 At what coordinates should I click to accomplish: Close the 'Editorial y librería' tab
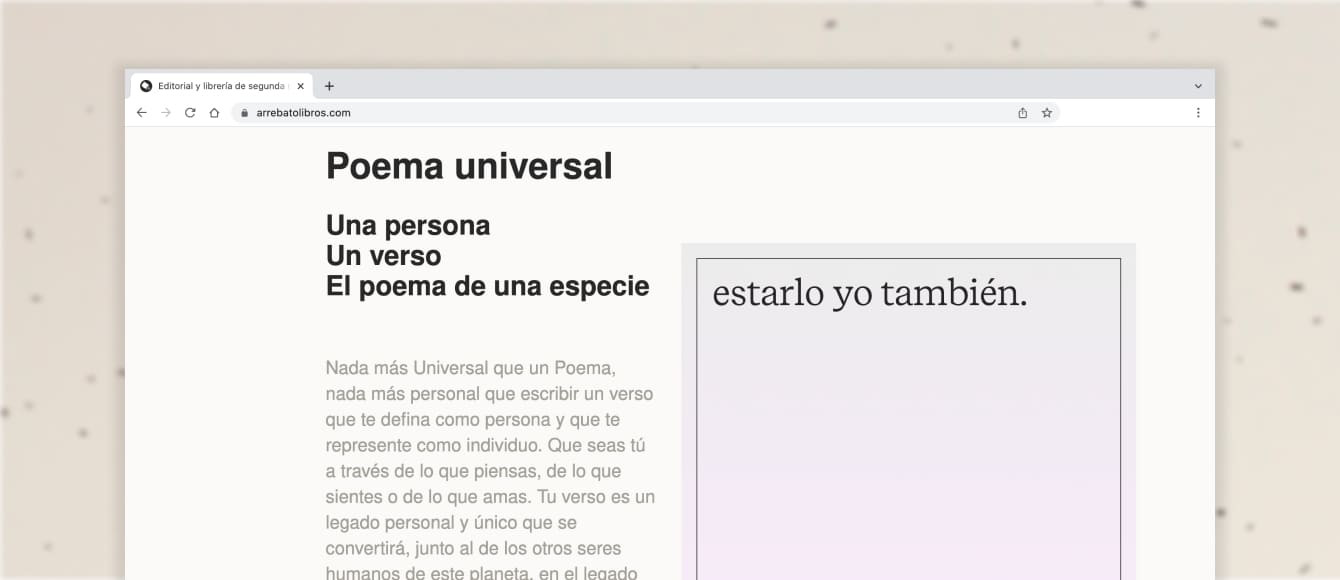pyautogui.click(x=300, y=86)
